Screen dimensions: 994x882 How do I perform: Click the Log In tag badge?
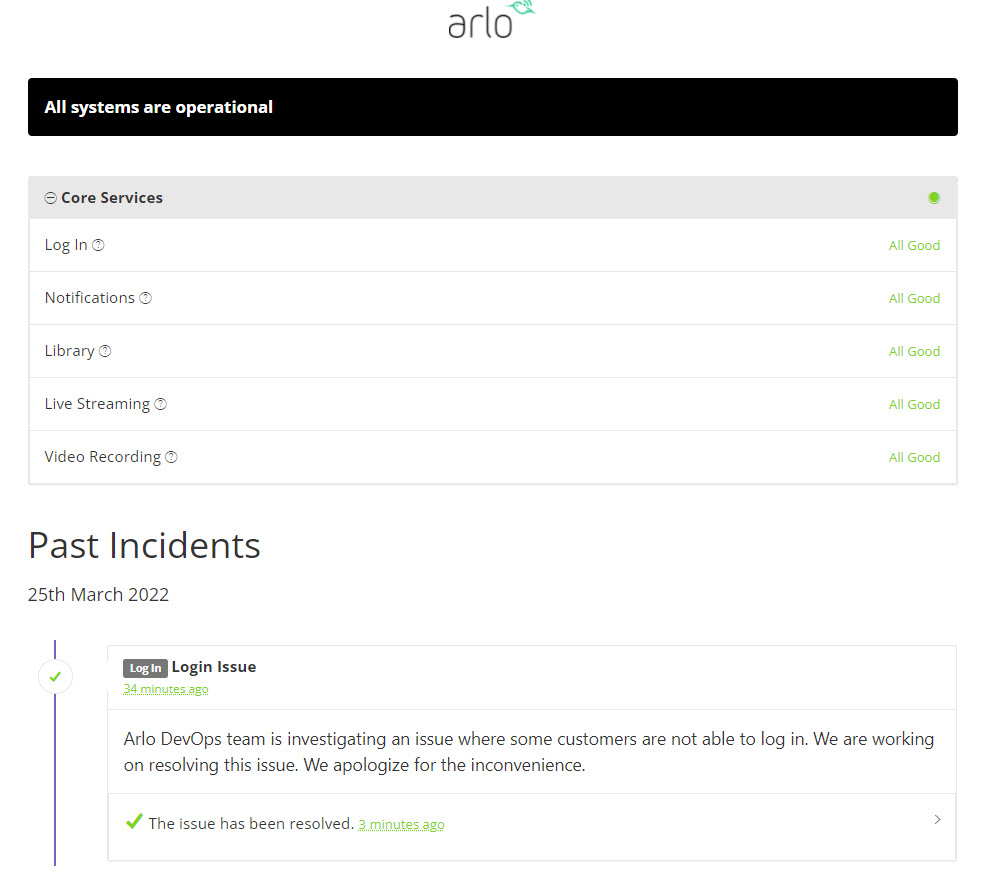145,668
